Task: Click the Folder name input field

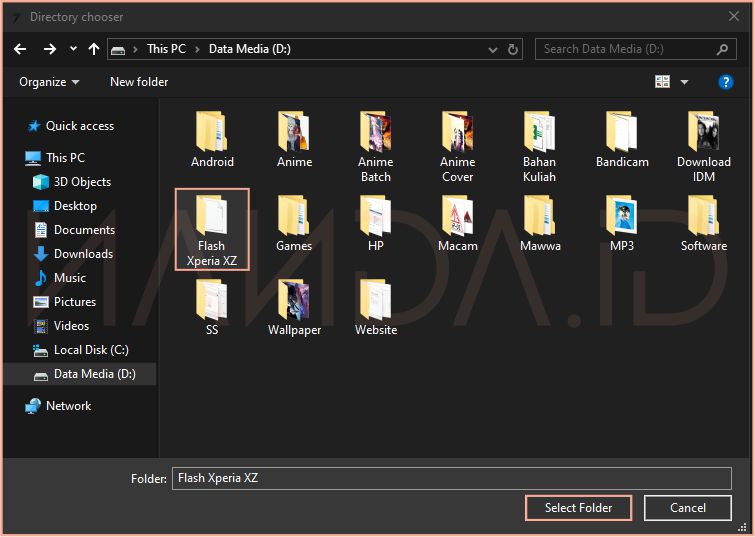Action: (451, 478)
